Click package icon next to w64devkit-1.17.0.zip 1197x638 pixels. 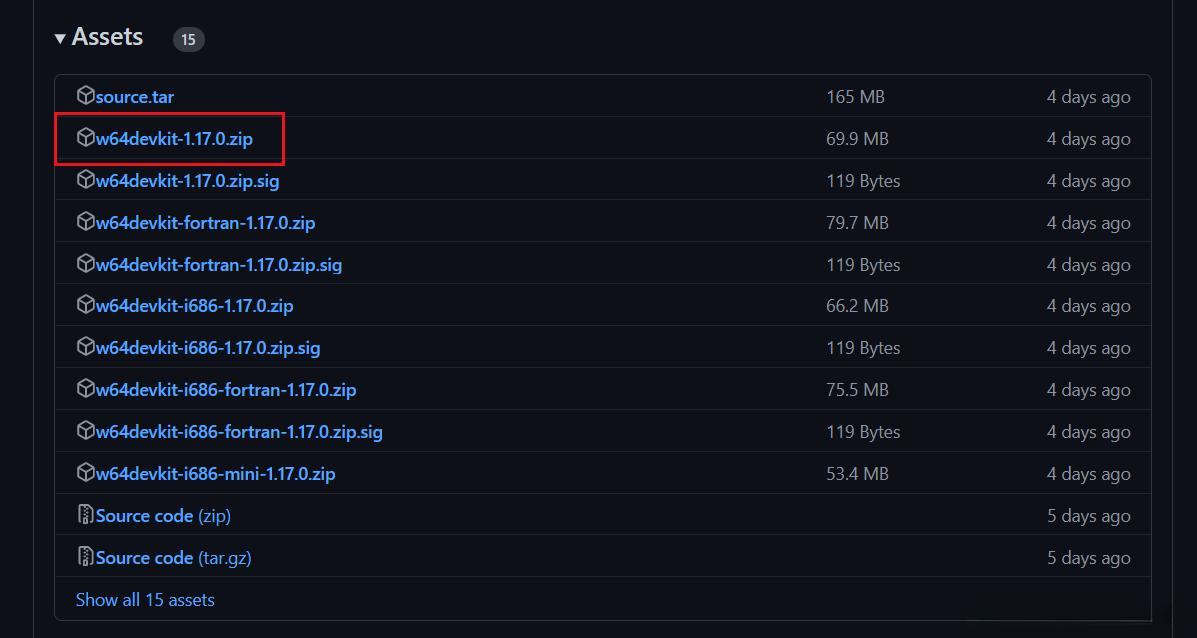click(85, 139)
